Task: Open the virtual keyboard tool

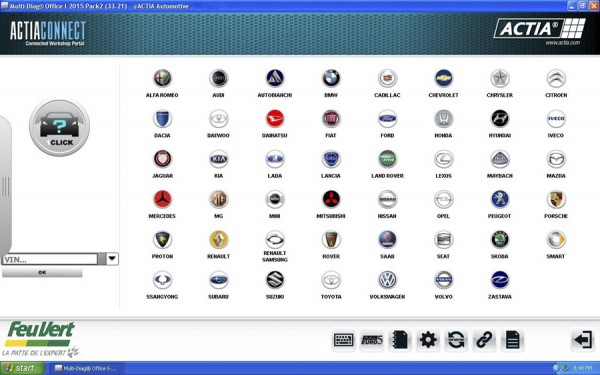Action: point(344,340)
